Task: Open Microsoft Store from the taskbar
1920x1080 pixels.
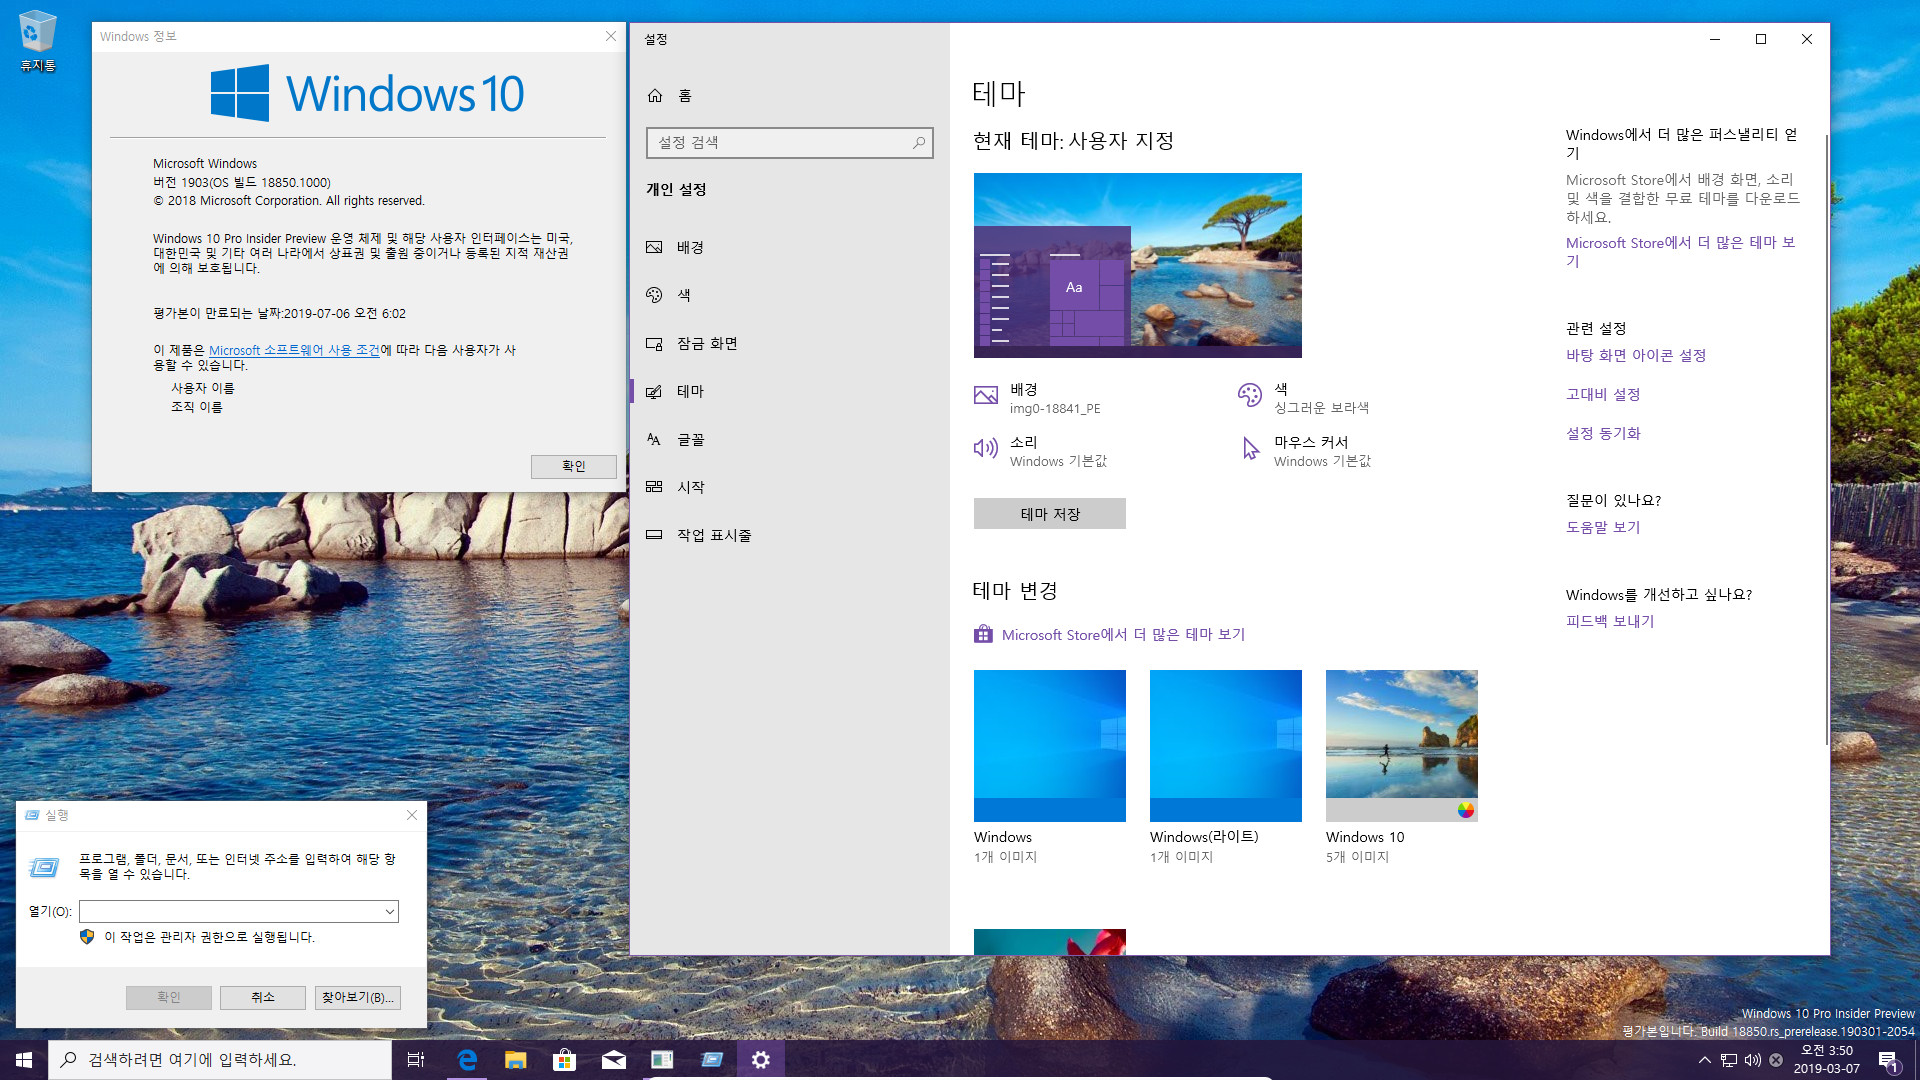Action: point(564,1060)
